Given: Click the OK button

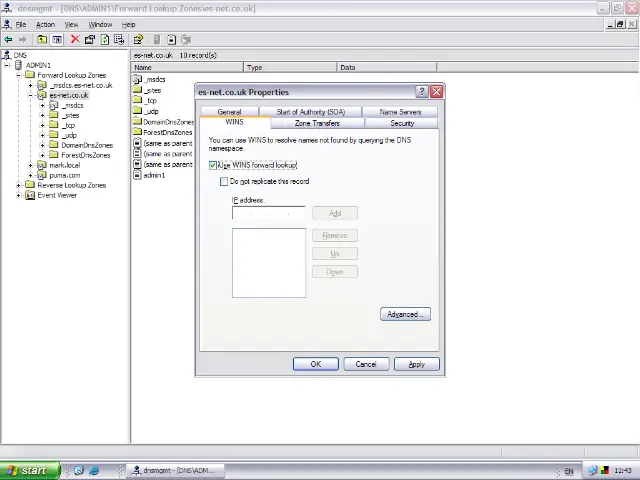Looking at the screenshot, I should pyautogui.click(x=316, y=364).
